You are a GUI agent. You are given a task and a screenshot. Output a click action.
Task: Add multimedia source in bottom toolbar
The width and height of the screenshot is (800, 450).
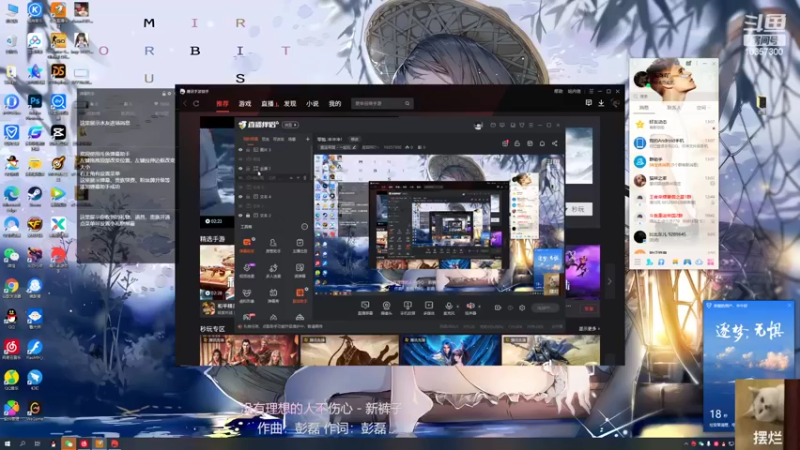click(x=429, y=308)
